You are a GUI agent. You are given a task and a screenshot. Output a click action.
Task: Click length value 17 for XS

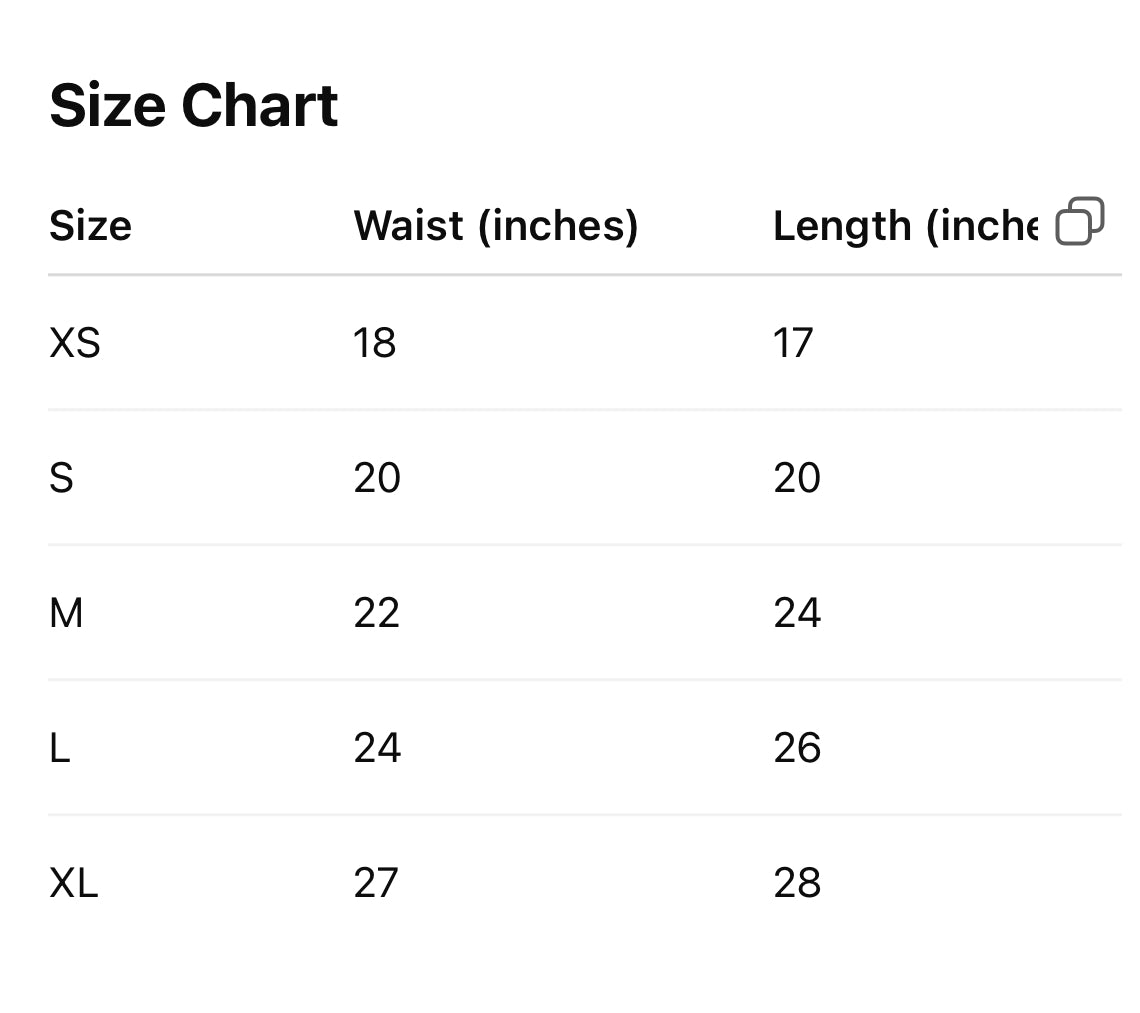pos(793,343)
